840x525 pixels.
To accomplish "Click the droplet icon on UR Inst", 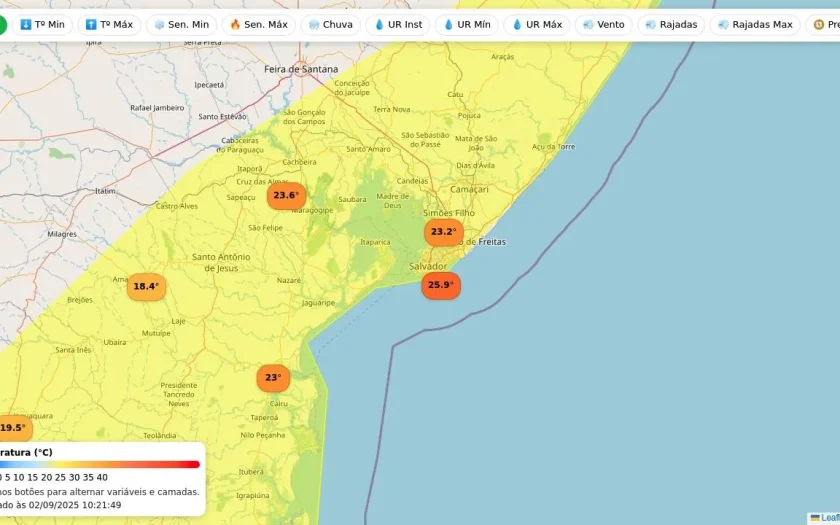I will tap(379, 25).
